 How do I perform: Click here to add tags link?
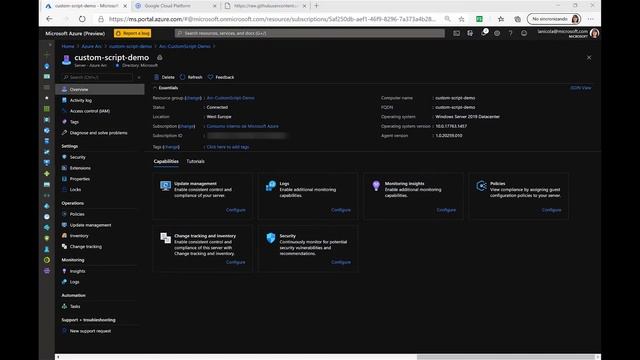tap(228, 147)
